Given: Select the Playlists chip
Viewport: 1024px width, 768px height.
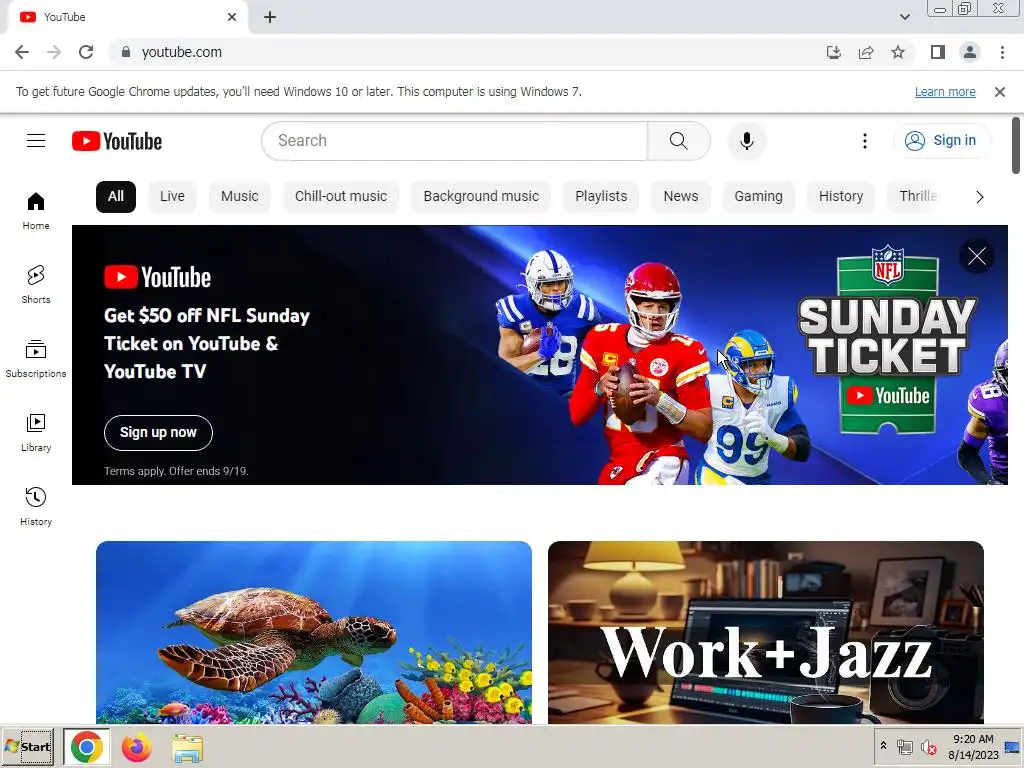Looking at the screenshot, I should click(x=601, y=197).
